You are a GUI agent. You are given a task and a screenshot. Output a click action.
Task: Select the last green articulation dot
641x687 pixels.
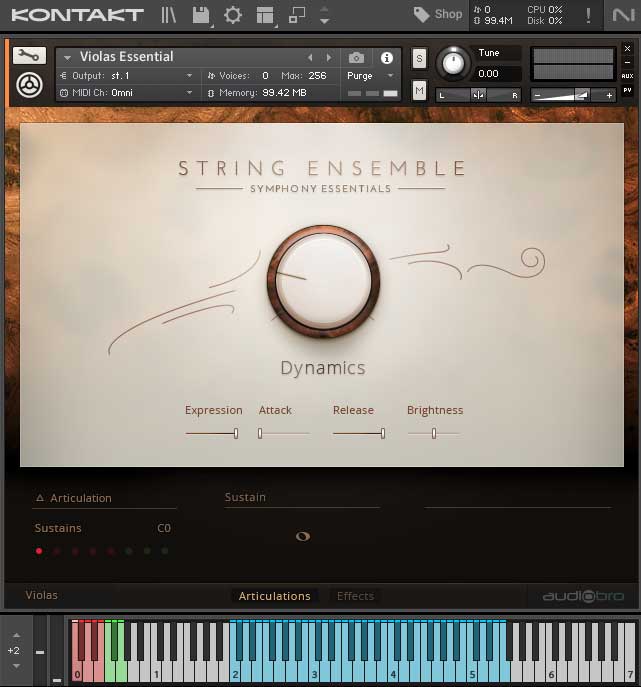pos(165,551)
